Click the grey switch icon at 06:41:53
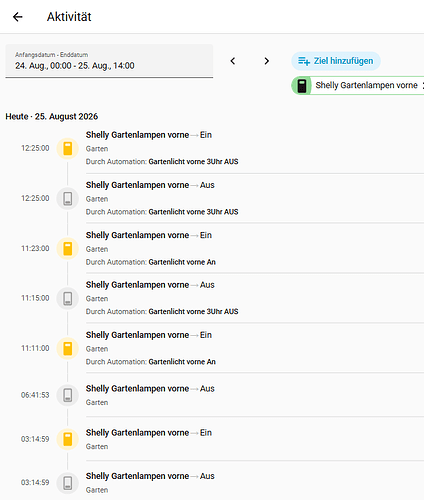Image resolution: width=424 pixels, height=500 pixels. point(68,395)
